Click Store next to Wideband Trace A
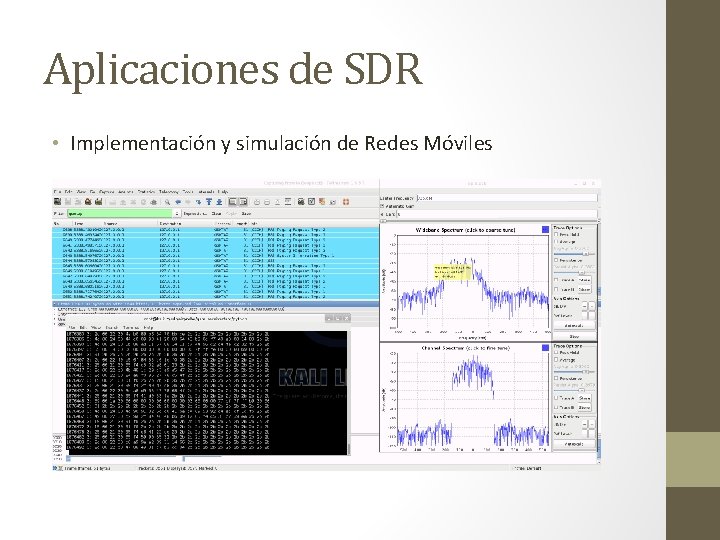 585,280
